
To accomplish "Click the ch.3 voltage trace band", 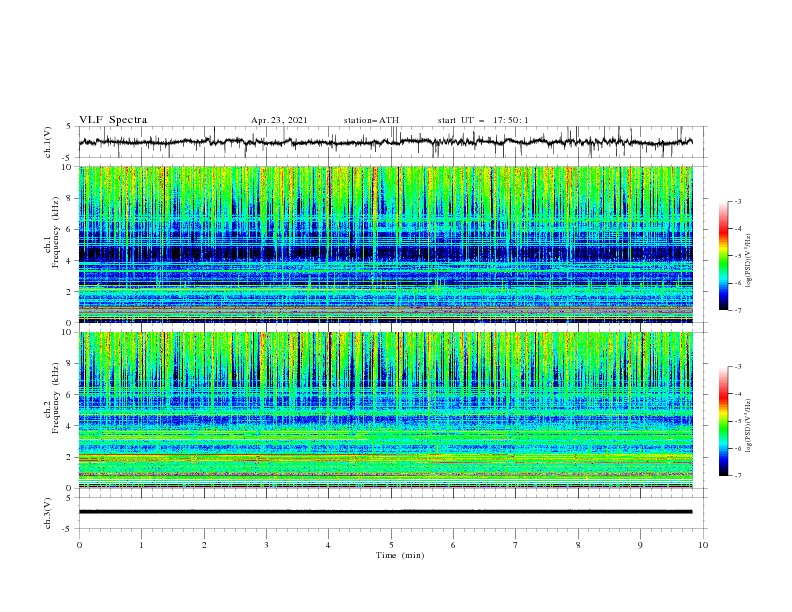I will click(x=385, y=512).
